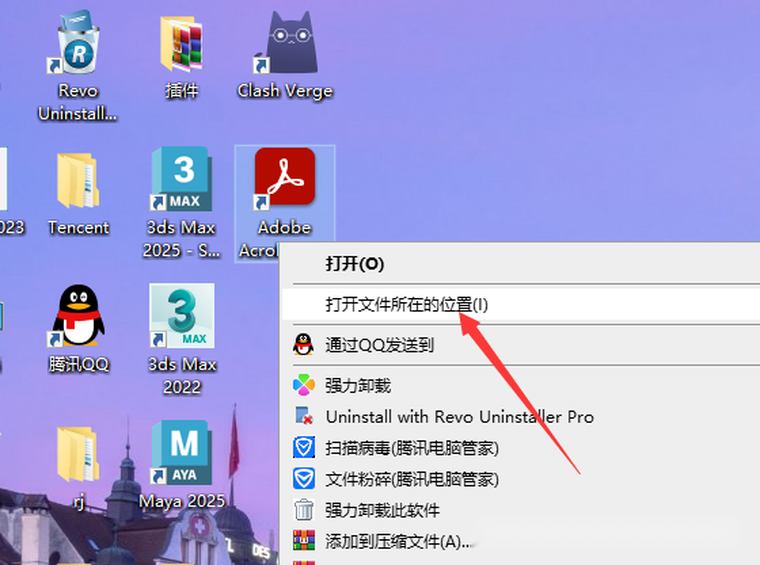
Task: Choose 扫描病毒(腾讯电脑管家) menu entry
Action: click(411, 447)
